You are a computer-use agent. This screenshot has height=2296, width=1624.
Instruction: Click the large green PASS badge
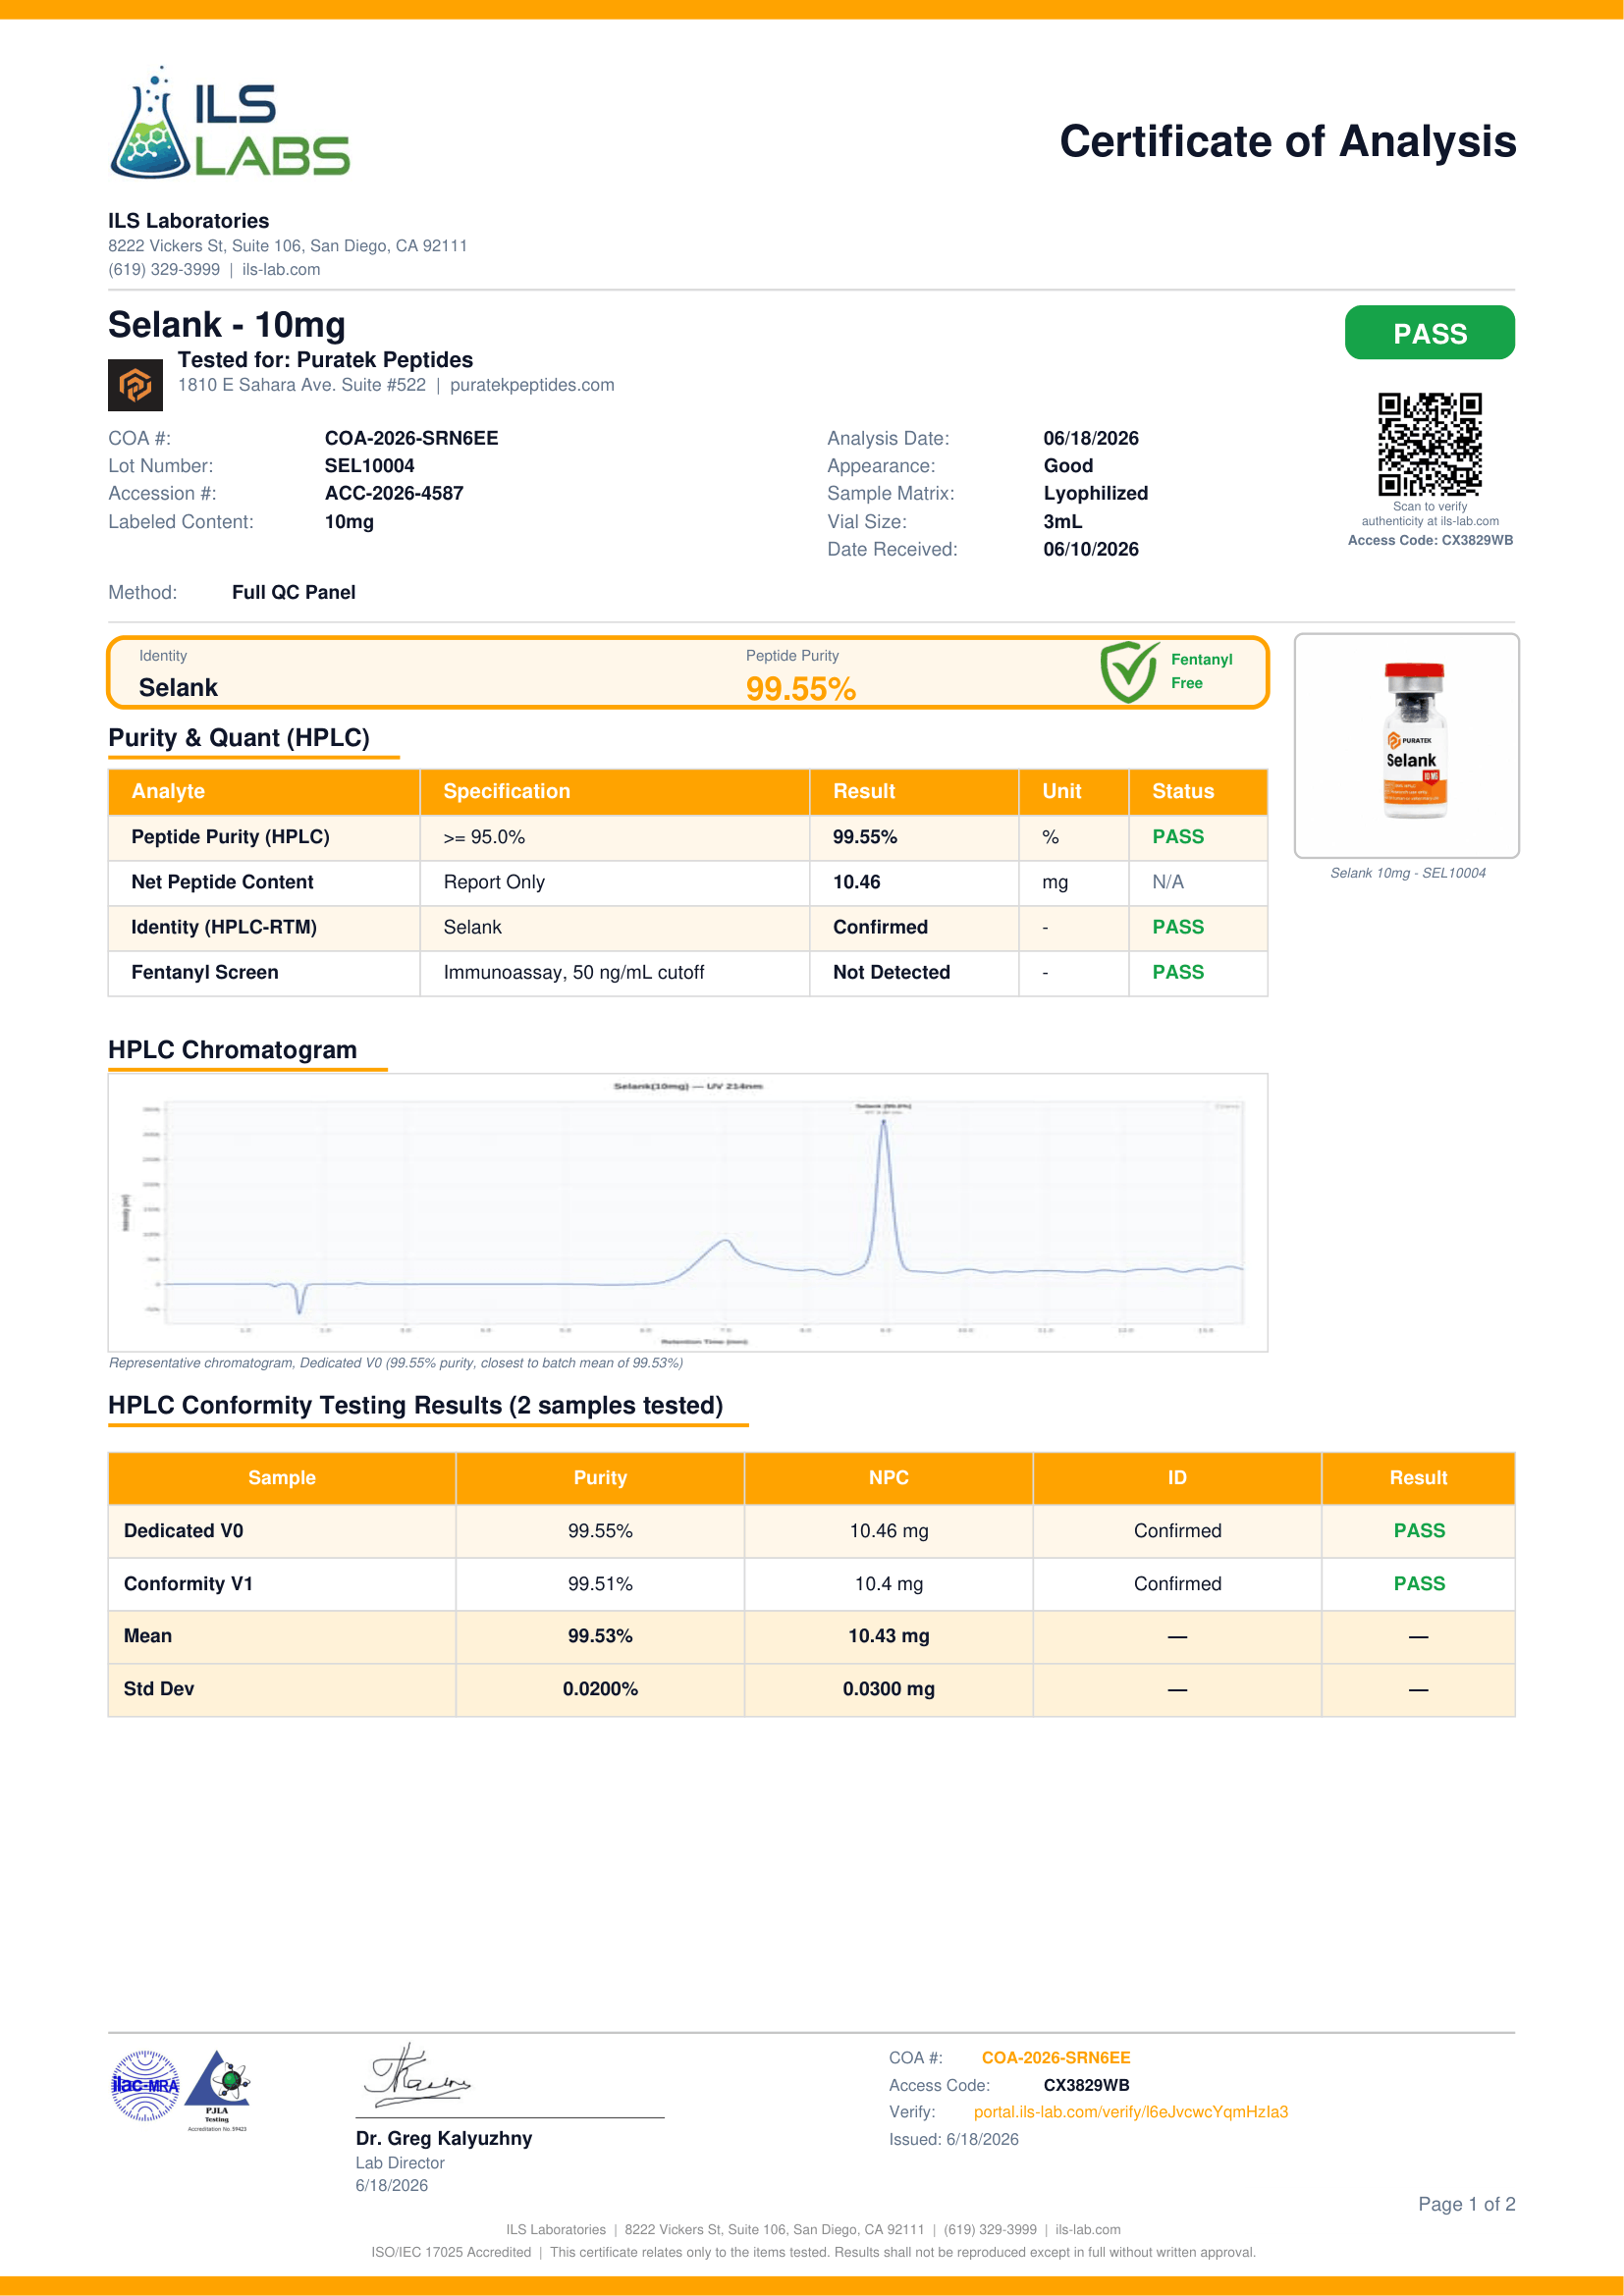(1430, 333)
